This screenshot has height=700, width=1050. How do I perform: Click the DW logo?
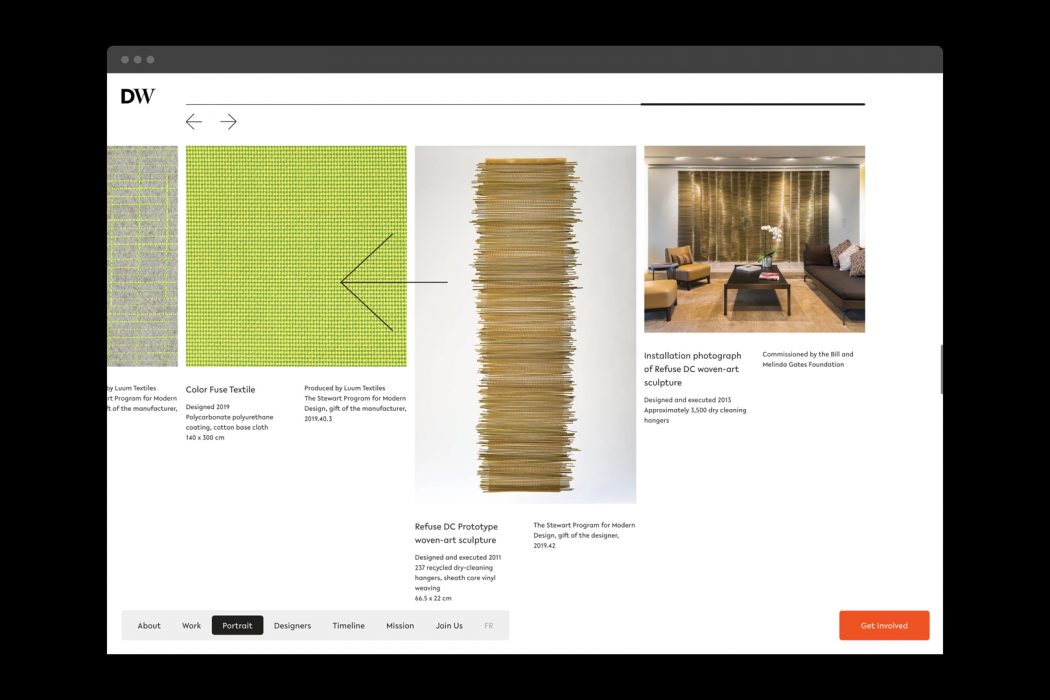pyautogui.click(x=138, y=96)
